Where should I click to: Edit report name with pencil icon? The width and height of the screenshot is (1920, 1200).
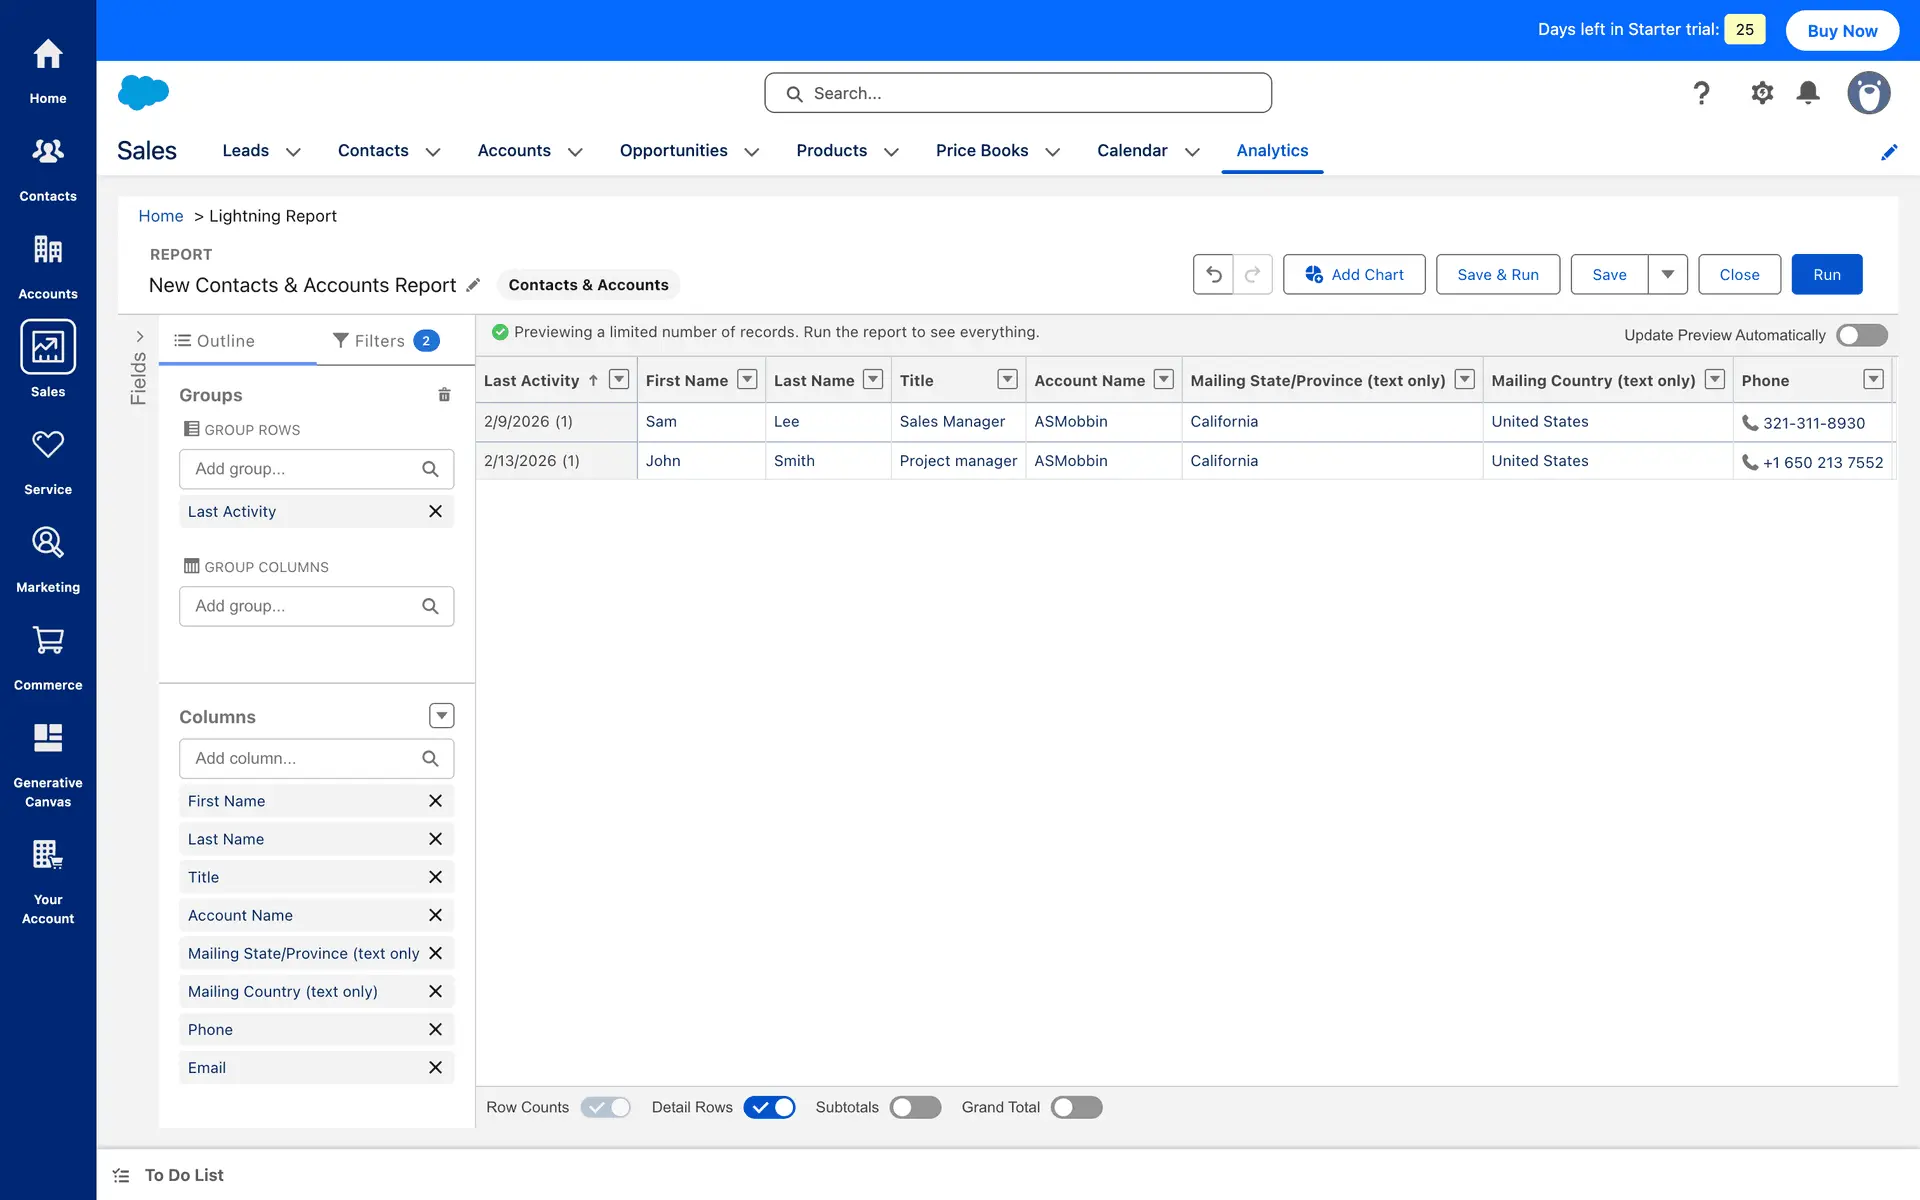(474, 285)
